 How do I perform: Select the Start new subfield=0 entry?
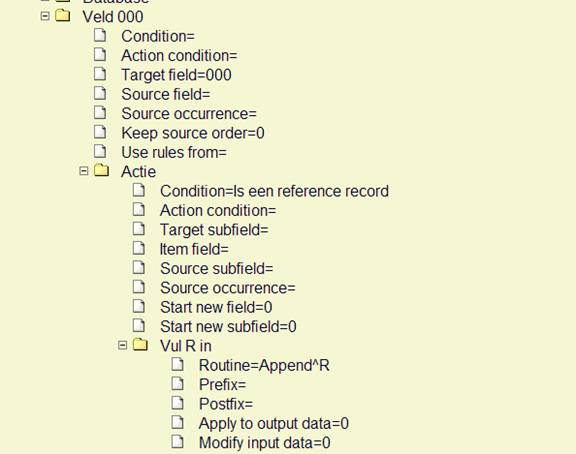coord(228,327)
